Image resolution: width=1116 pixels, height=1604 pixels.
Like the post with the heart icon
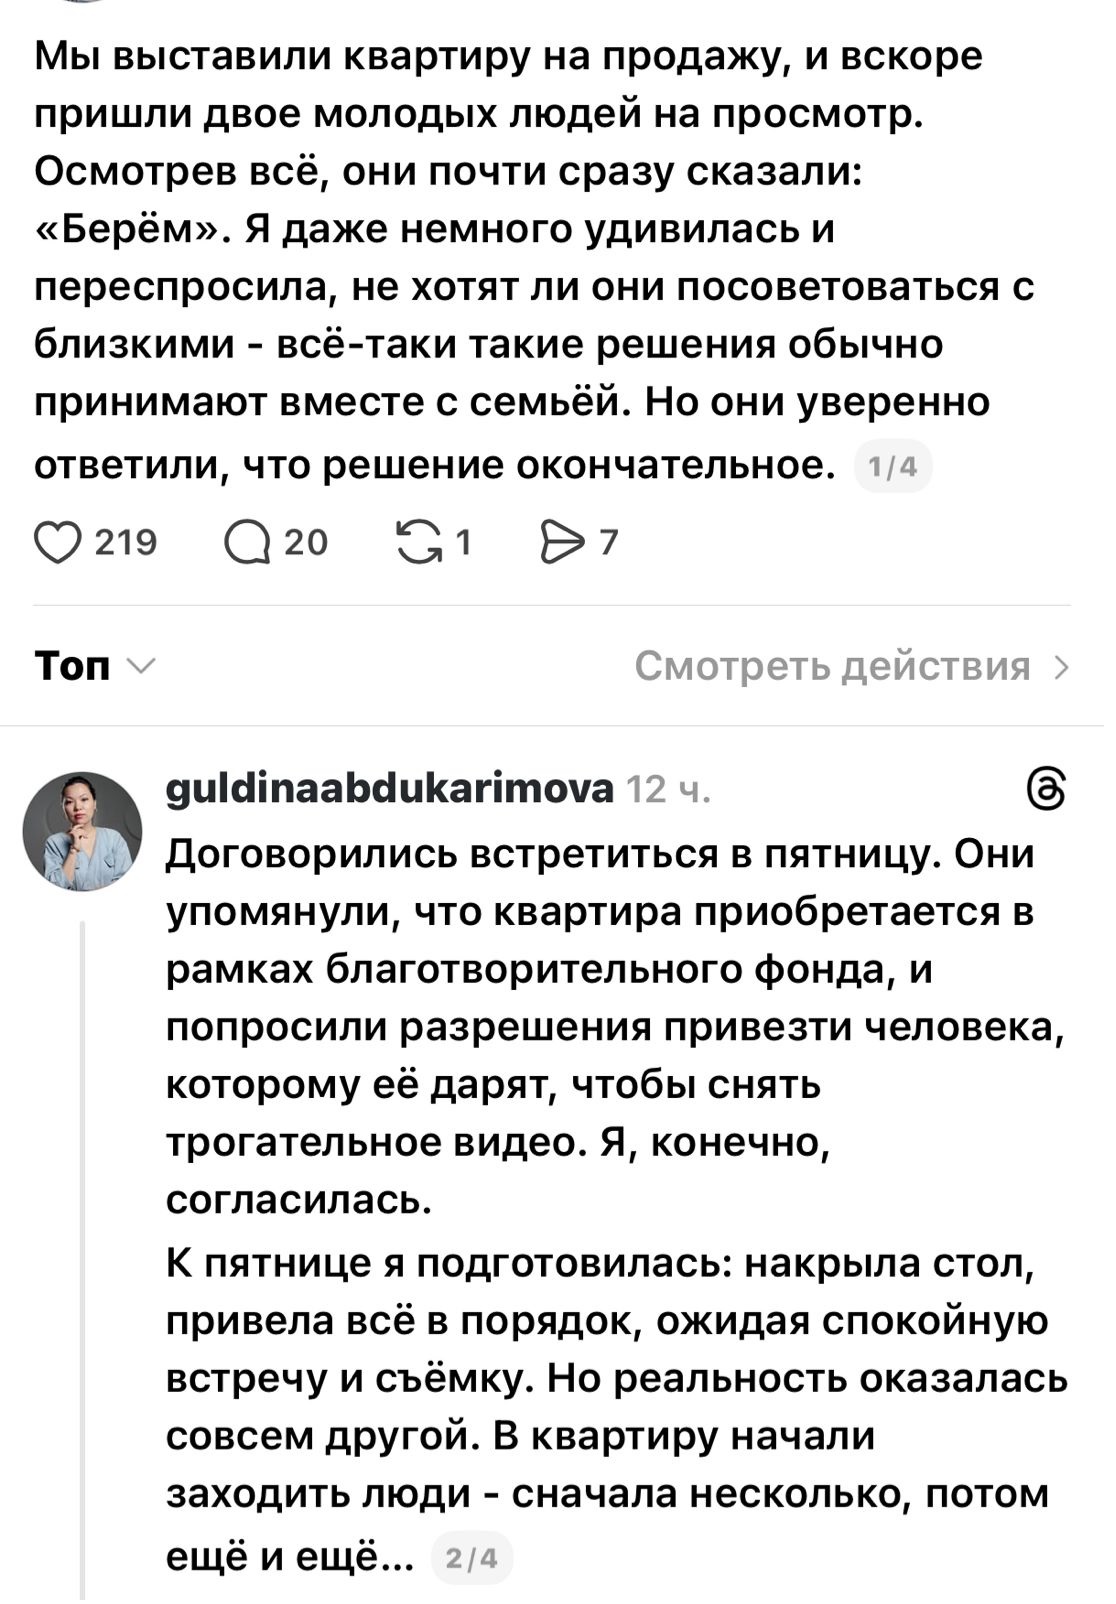tap(59, 542)
